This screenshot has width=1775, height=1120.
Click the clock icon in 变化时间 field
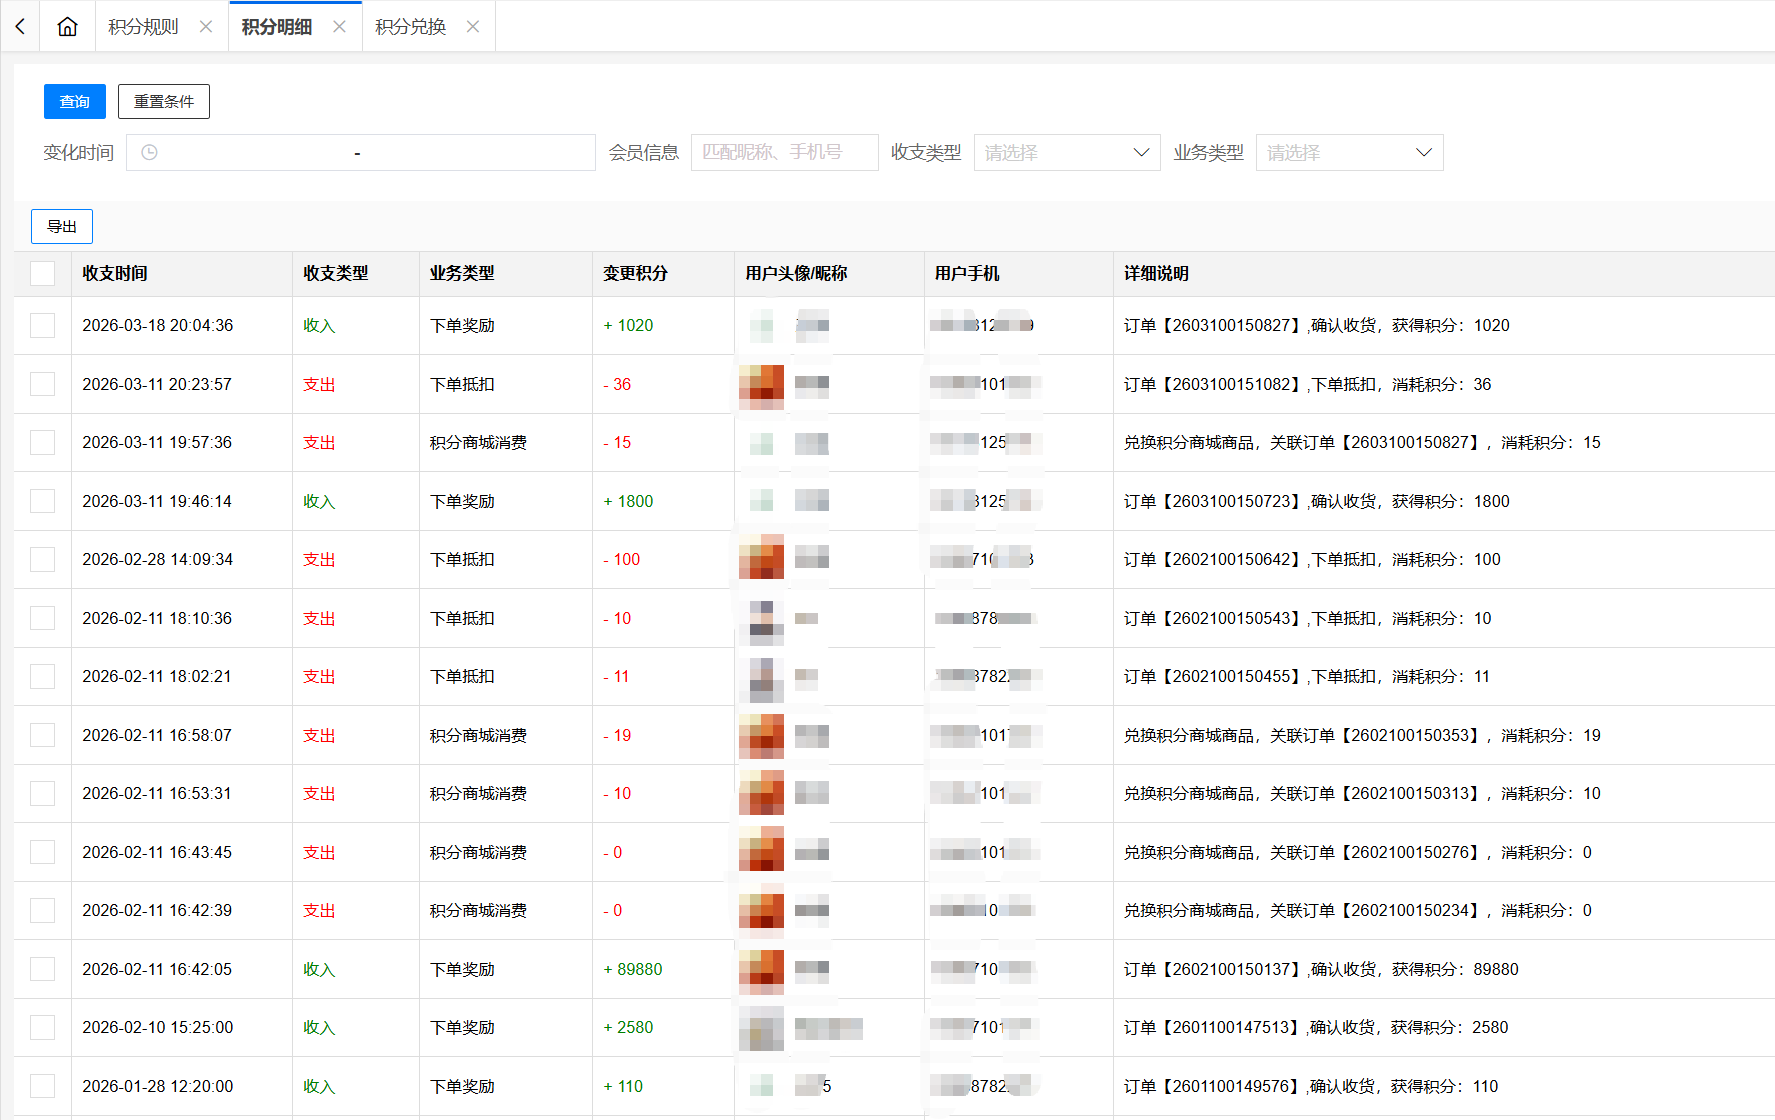click(149, 153)
